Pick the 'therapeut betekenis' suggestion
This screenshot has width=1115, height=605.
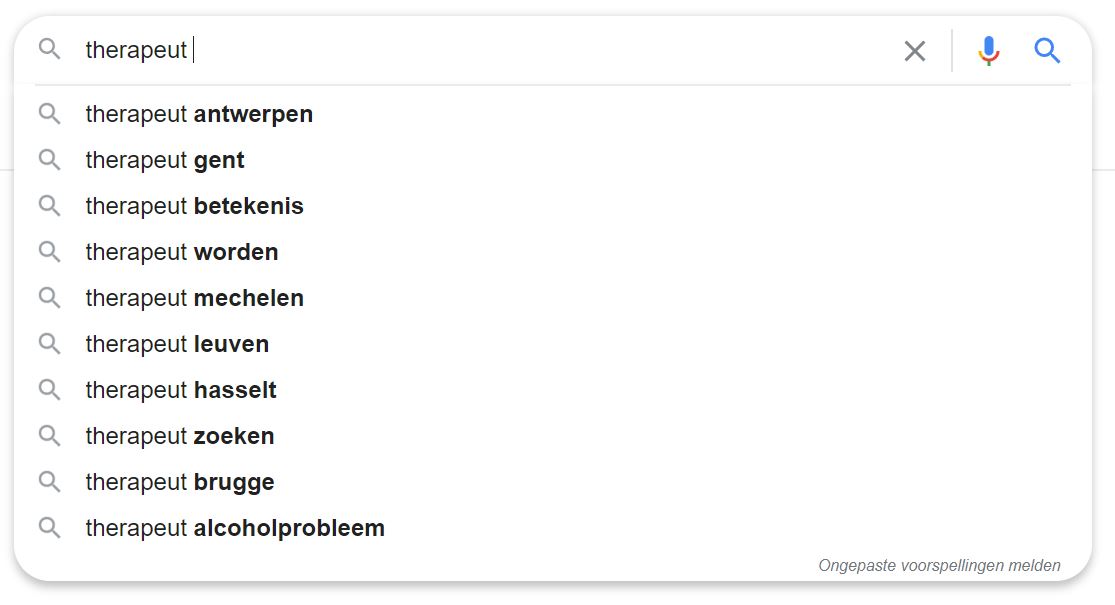click(x=194, y=206)
